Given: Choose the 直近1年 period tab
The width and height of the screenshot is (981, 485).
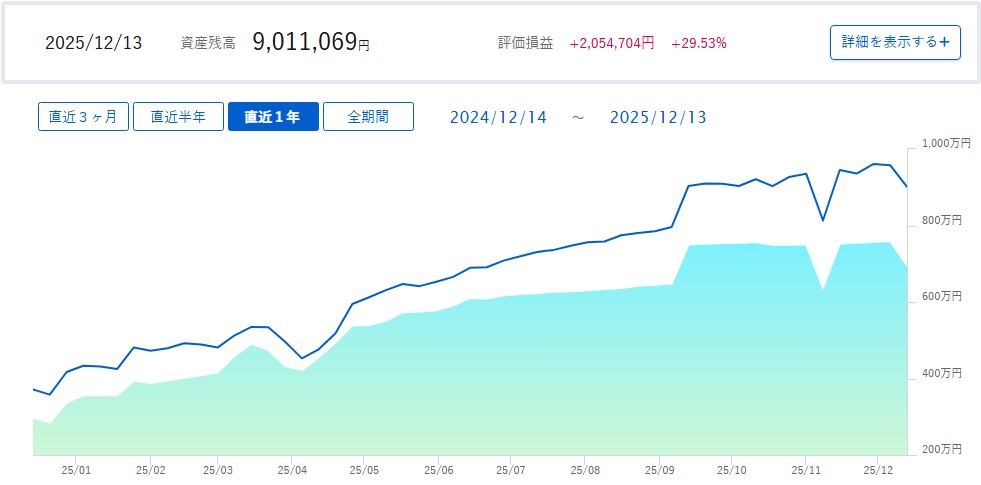Looking at the screenshot, I should pyautogui.click(x=273, y=116).
